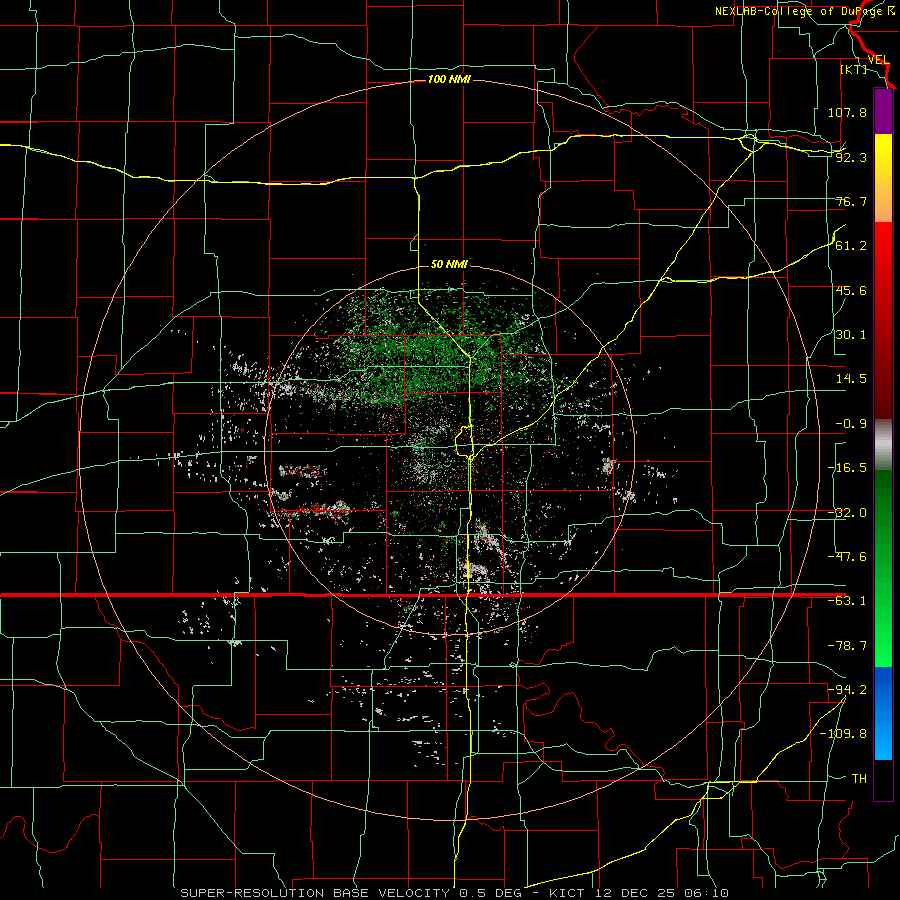Pick the red segment of velocity color bar
The width and height of the screenshot is (900, 900).
pyautogui.click(x=883, y=320)
